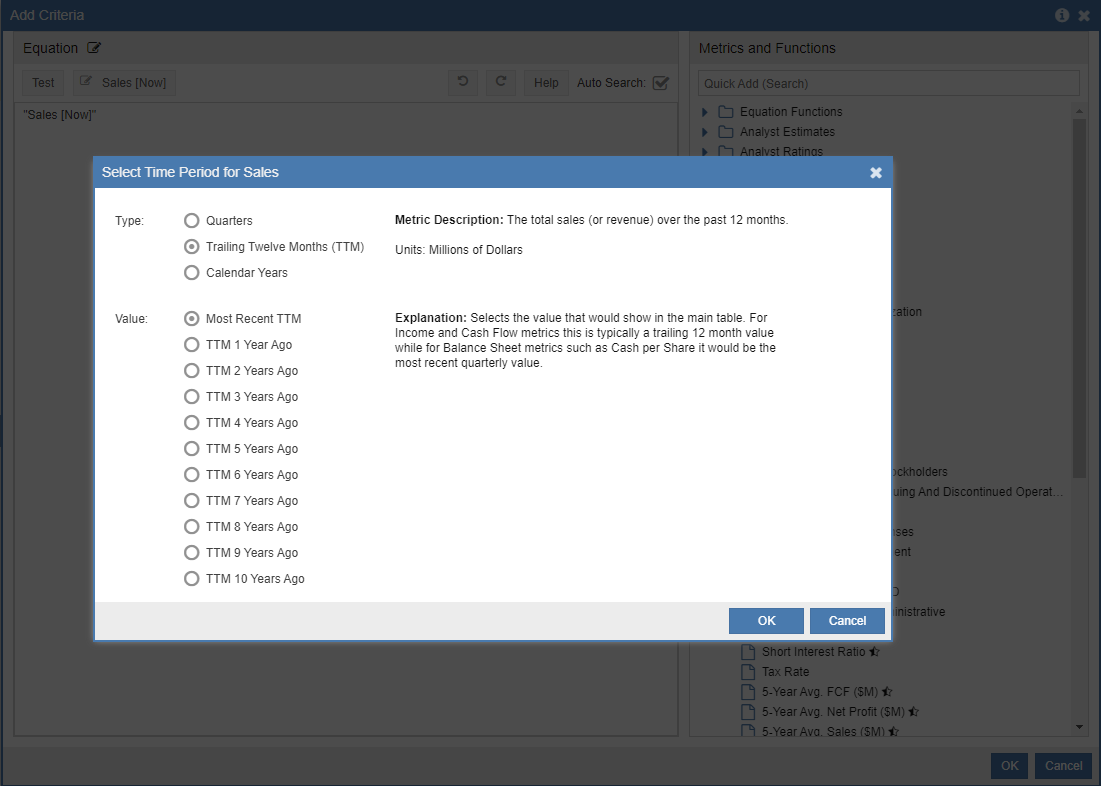Click the undo arrow in equation toolbar

(462, 82)
